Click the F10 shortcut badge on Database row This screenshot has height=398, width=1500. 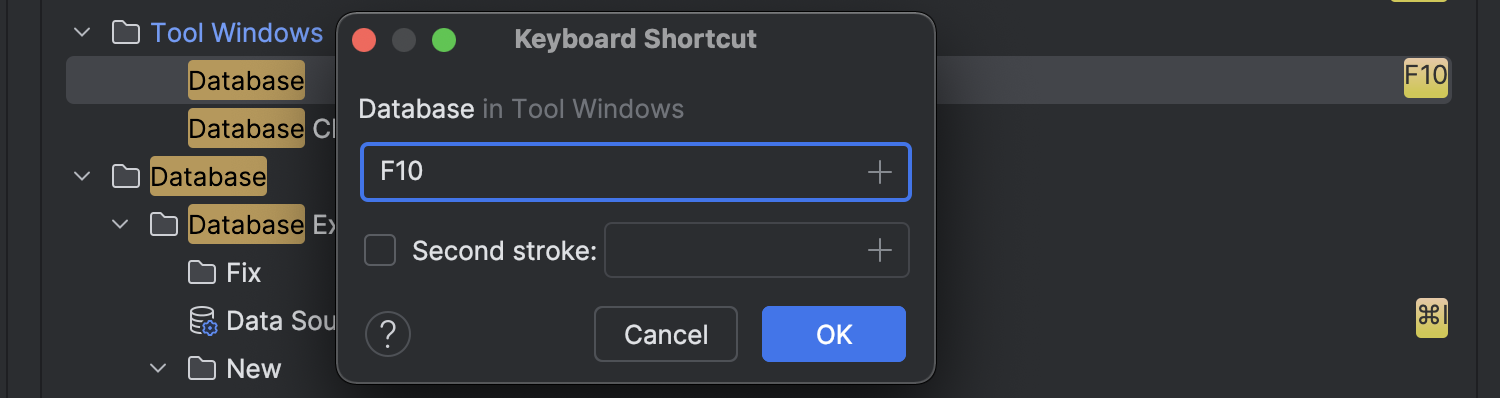click(1426, 76)
